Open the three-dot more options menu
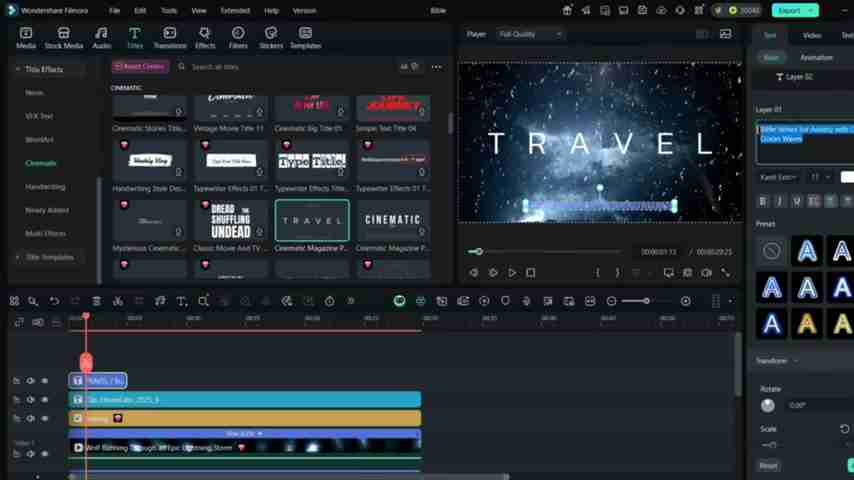The image size is (854, 480). [437, 67]
